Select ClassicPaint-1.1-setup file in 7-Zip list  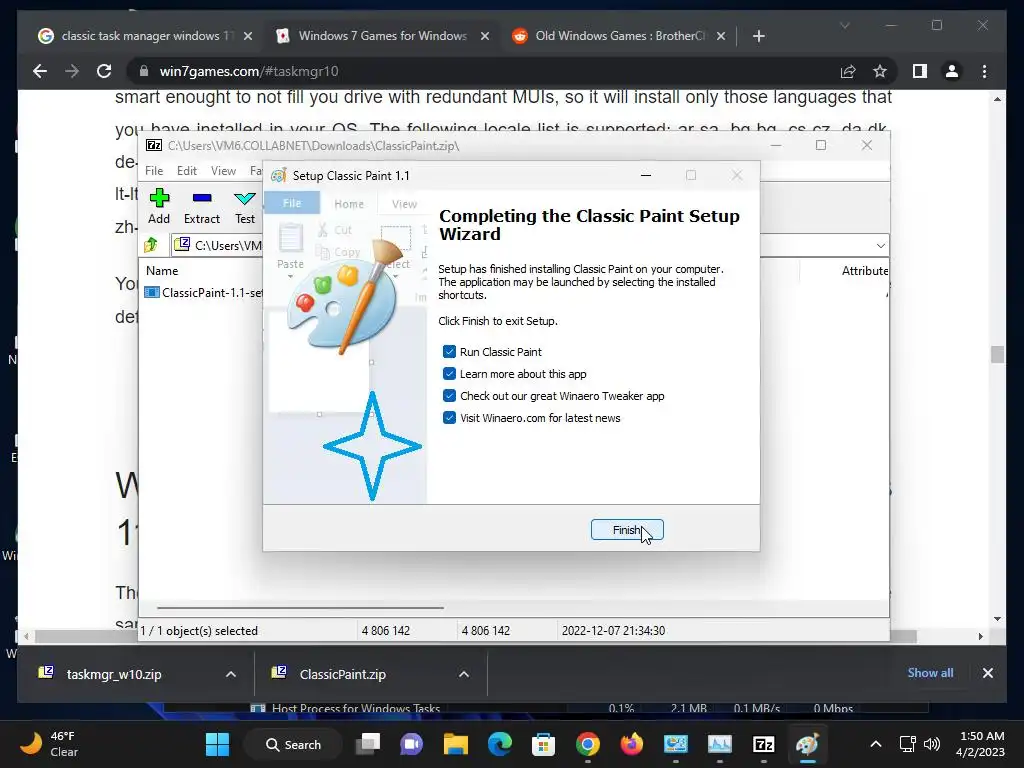pyautogui.click(x=204, y=293)
